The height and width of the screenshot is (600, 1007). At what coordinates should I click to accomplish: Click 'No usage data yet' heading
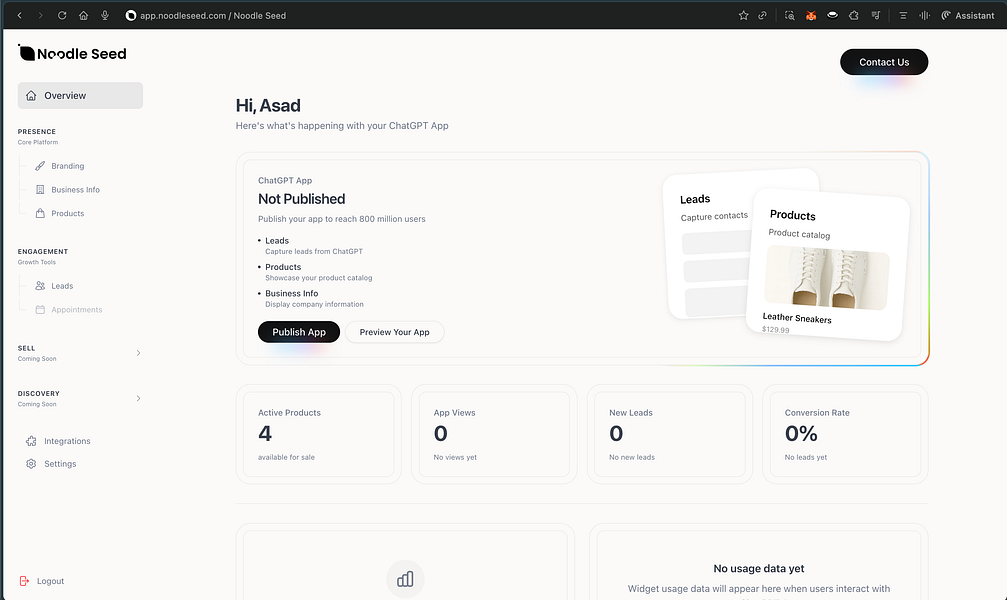[x=758, y=569]
